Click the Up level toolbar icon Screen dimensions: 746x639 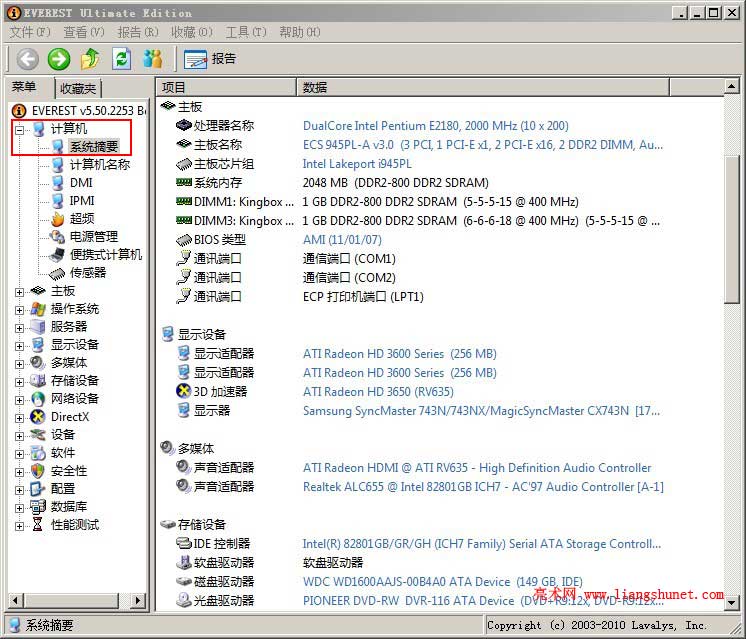point(90,59)
